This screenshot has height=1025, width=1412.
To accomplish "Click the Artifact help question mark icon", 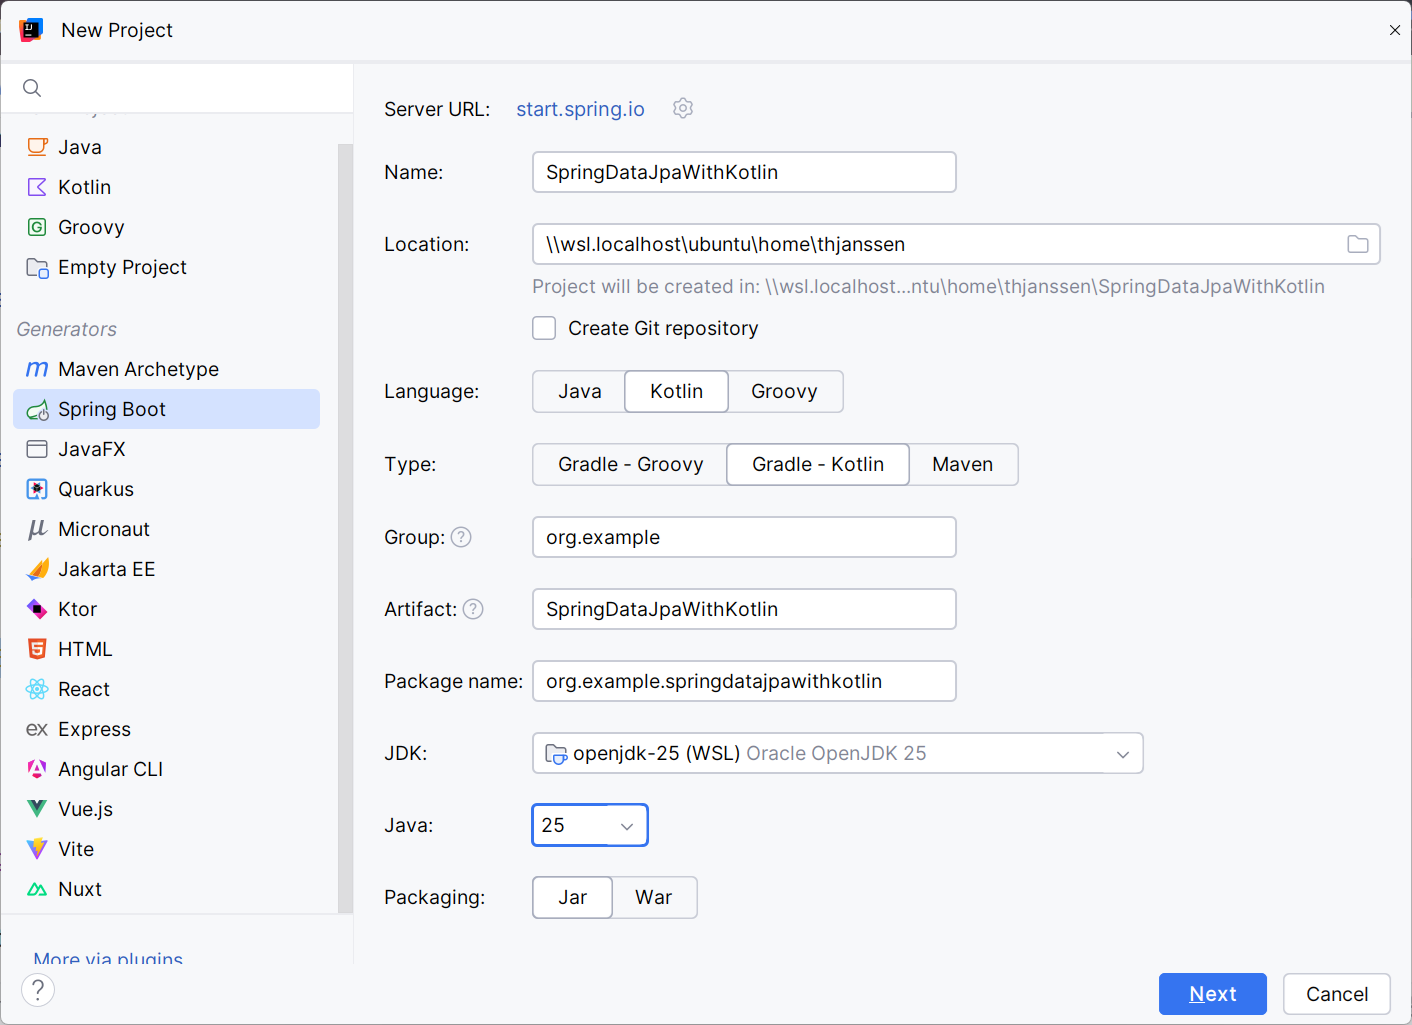I will [x=473, y=609].
